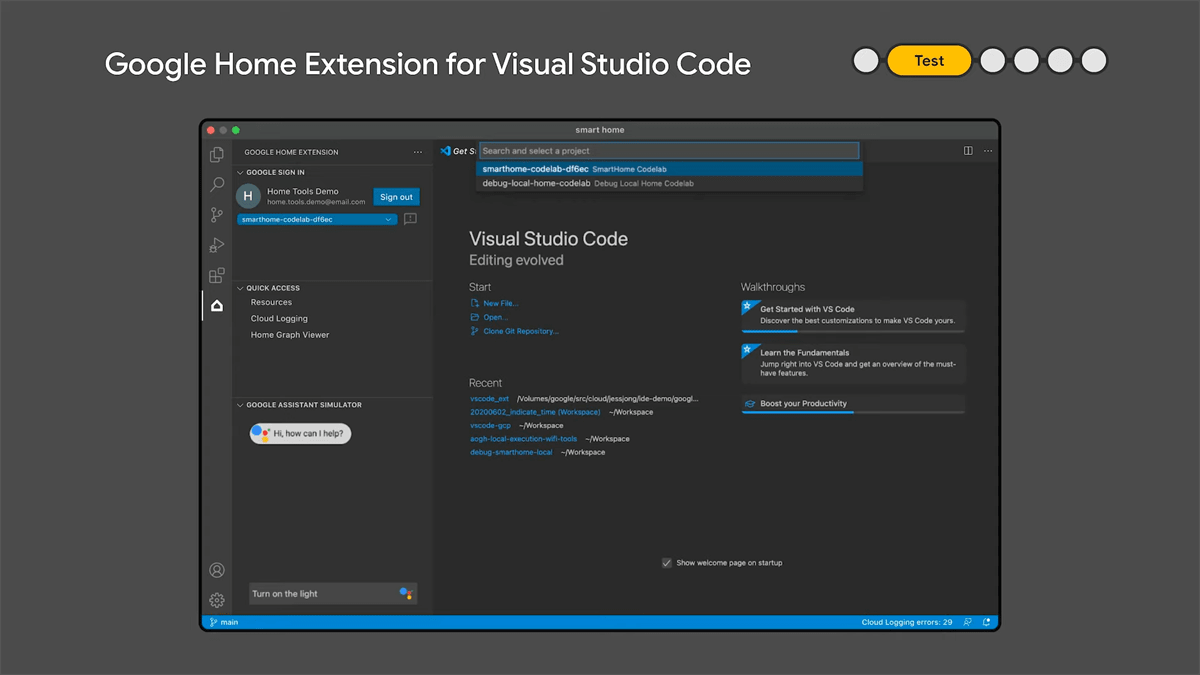Open the Resources quick access item
The width and height of the screenshot is (1200, 675).
[x=271, y=302]
